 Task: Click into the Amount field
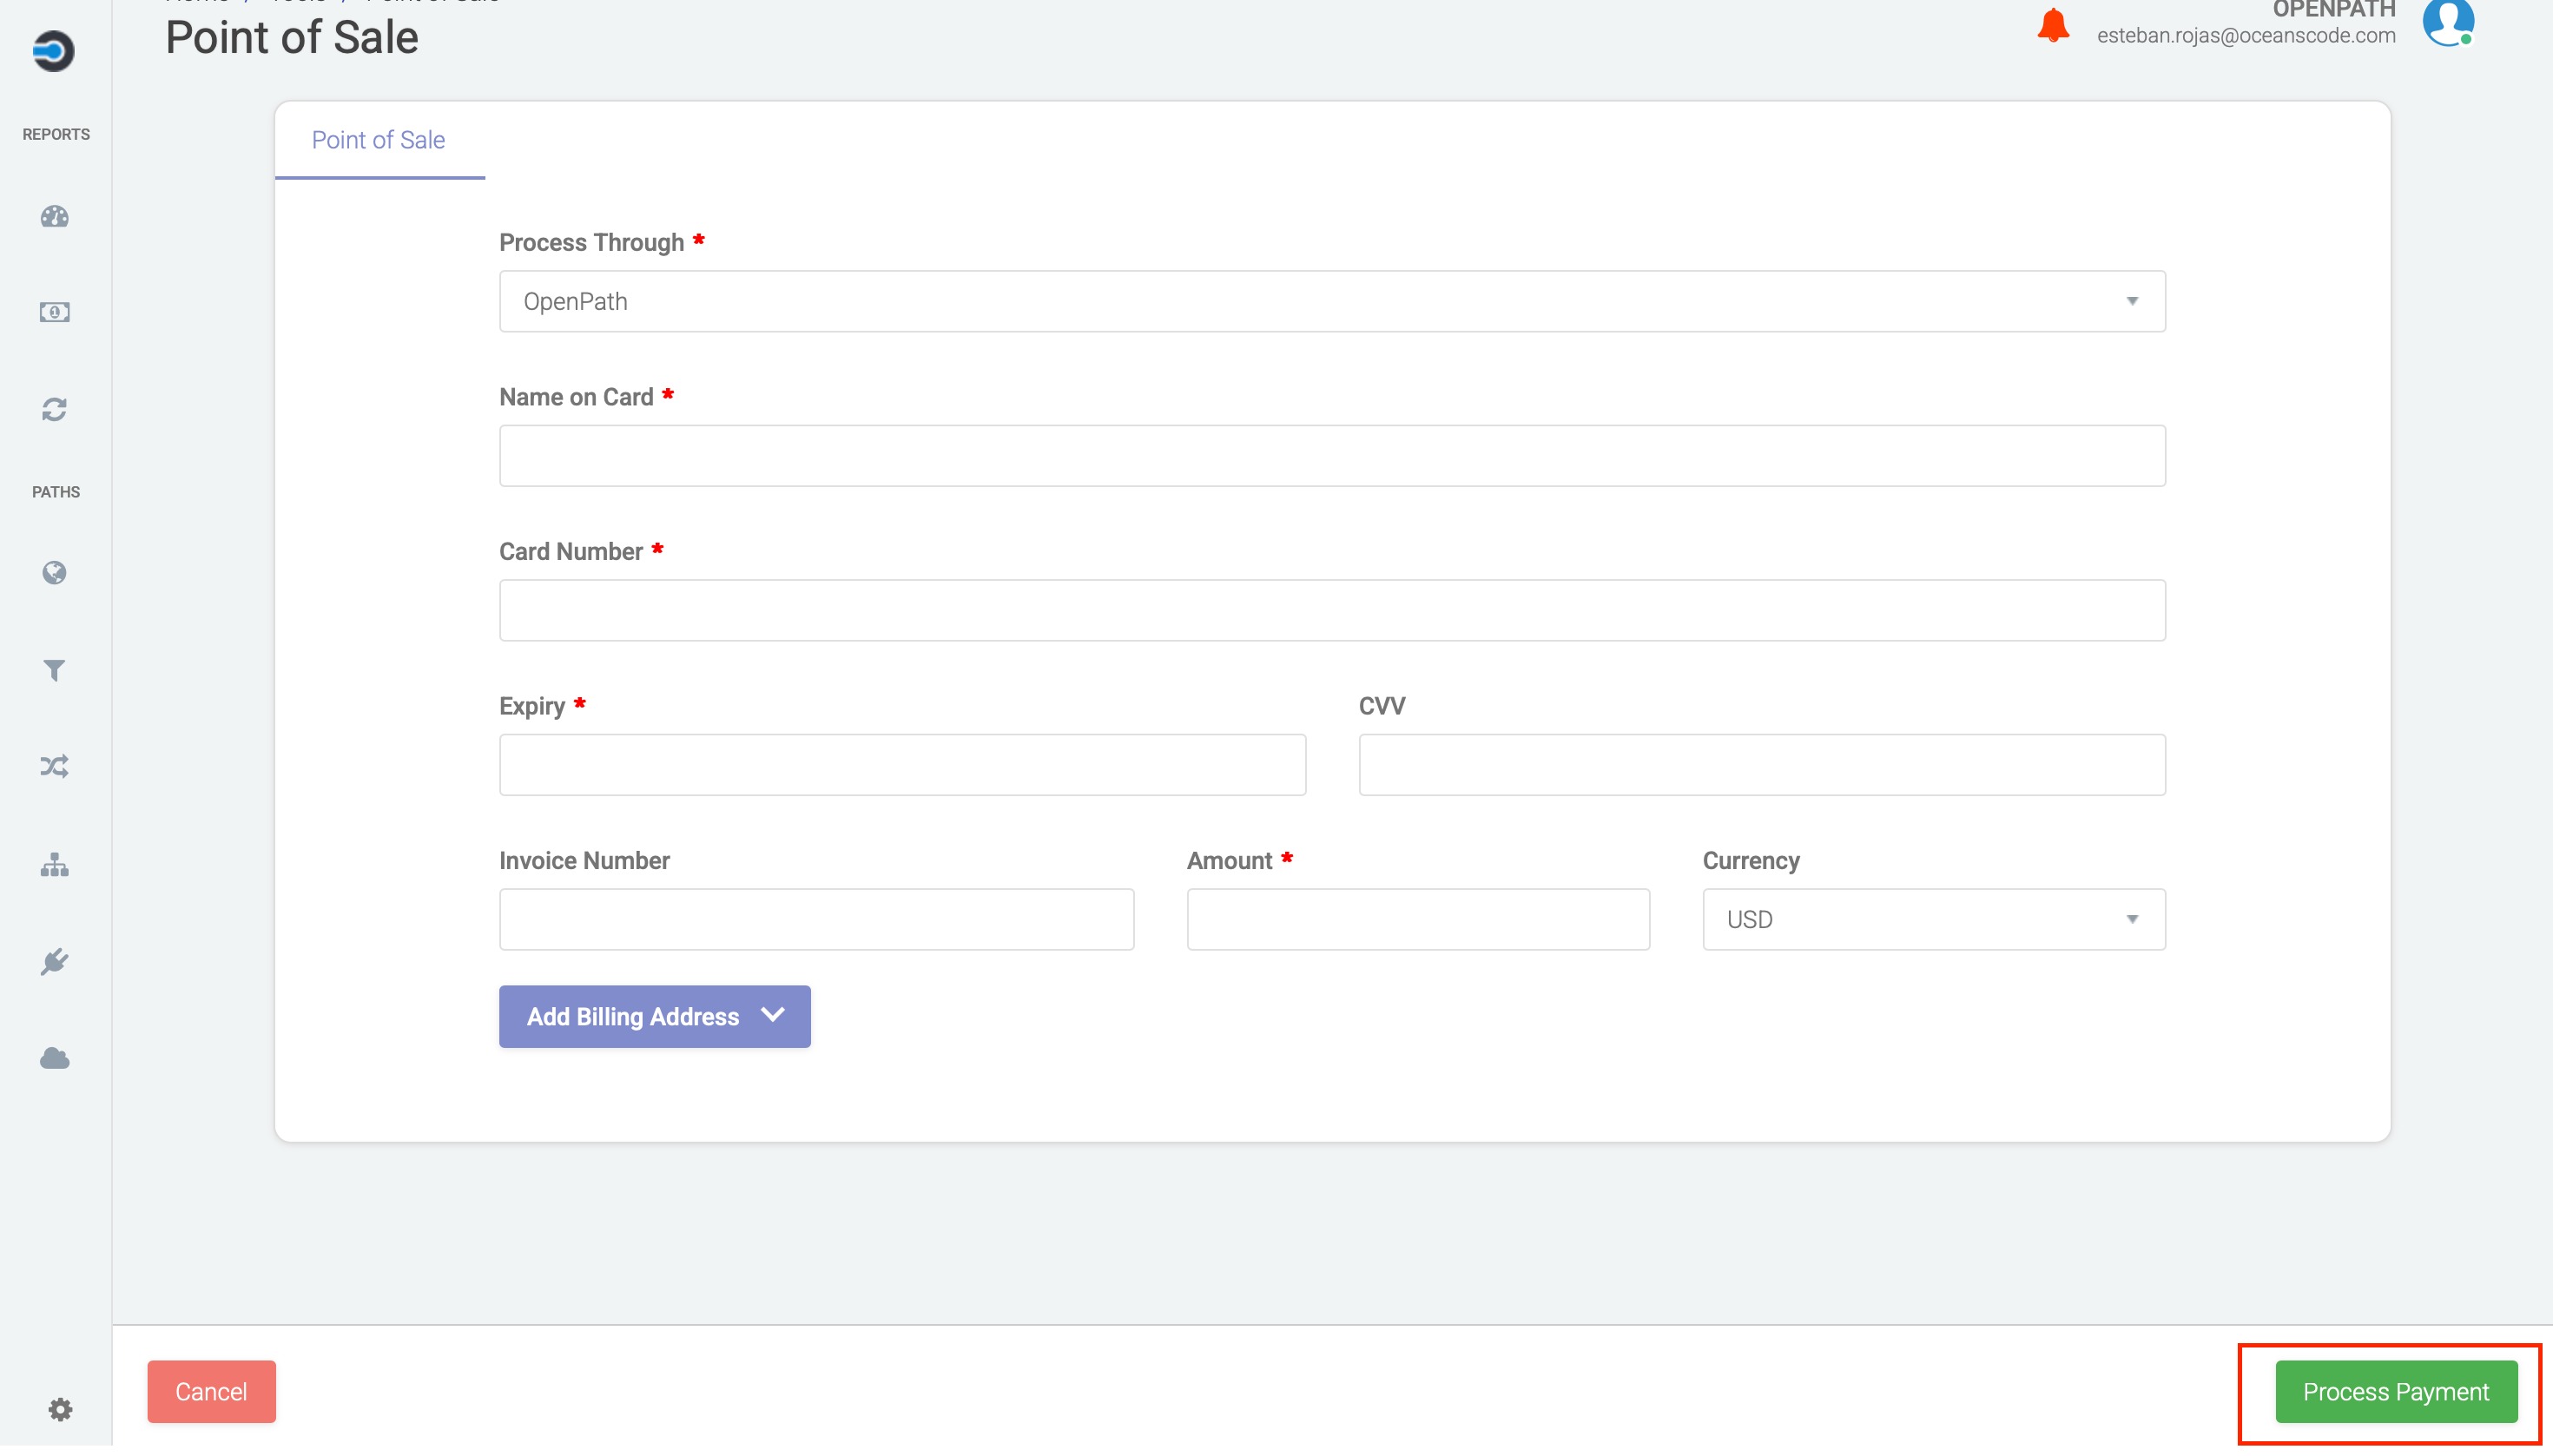pyautogui.click(x=1418, y=919)
